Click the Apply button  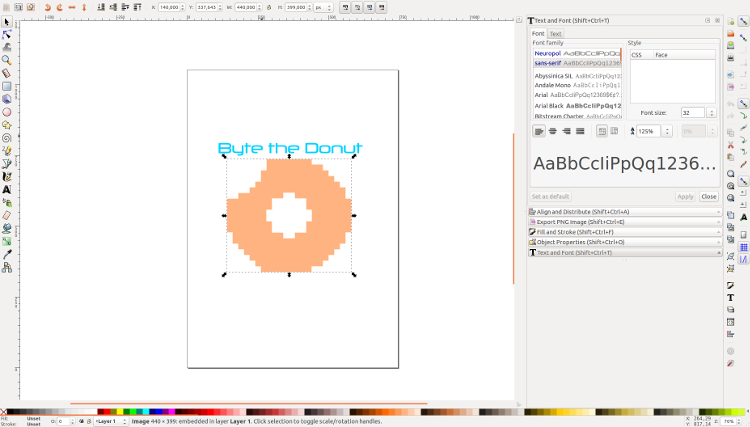(x=685, y=197)
